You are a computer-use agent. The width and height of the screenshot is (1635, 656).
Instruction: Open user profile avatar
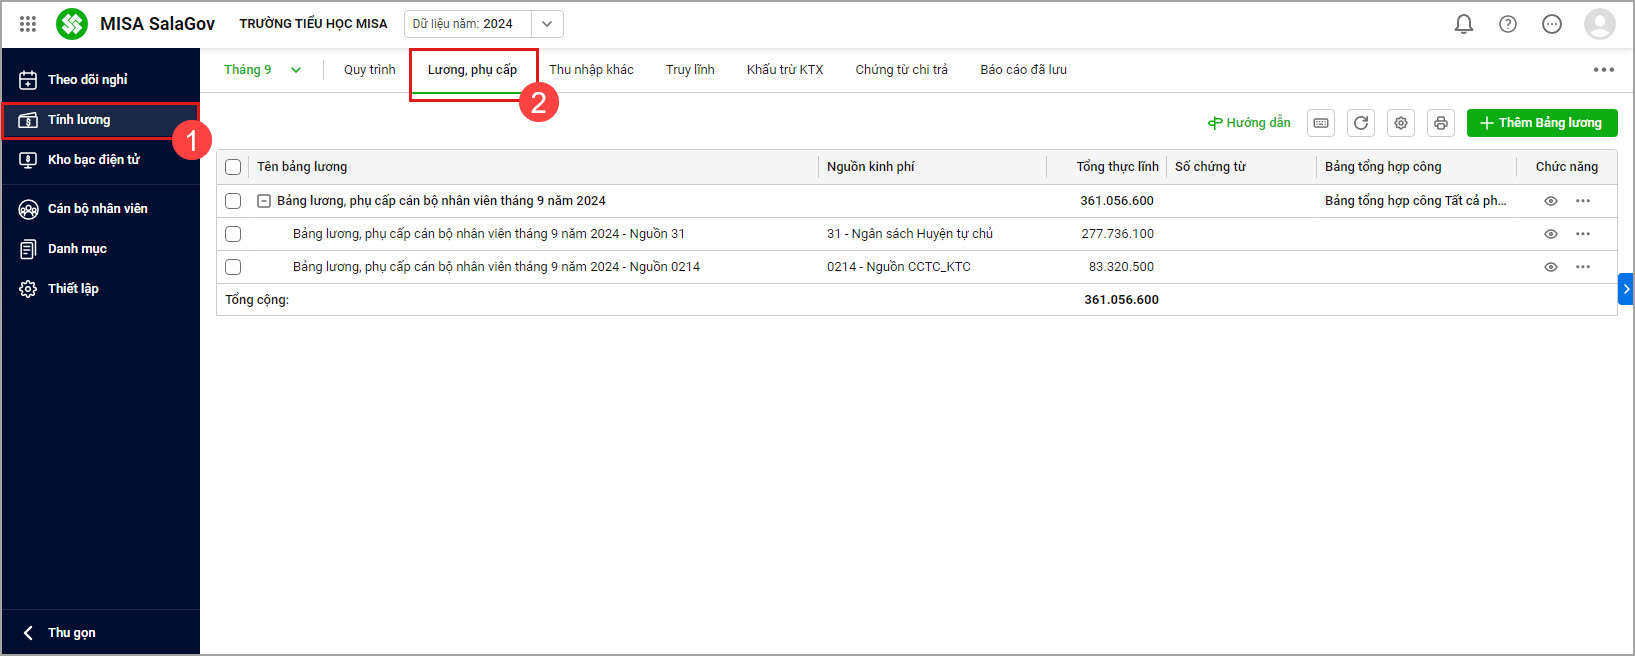[1599, 24]
